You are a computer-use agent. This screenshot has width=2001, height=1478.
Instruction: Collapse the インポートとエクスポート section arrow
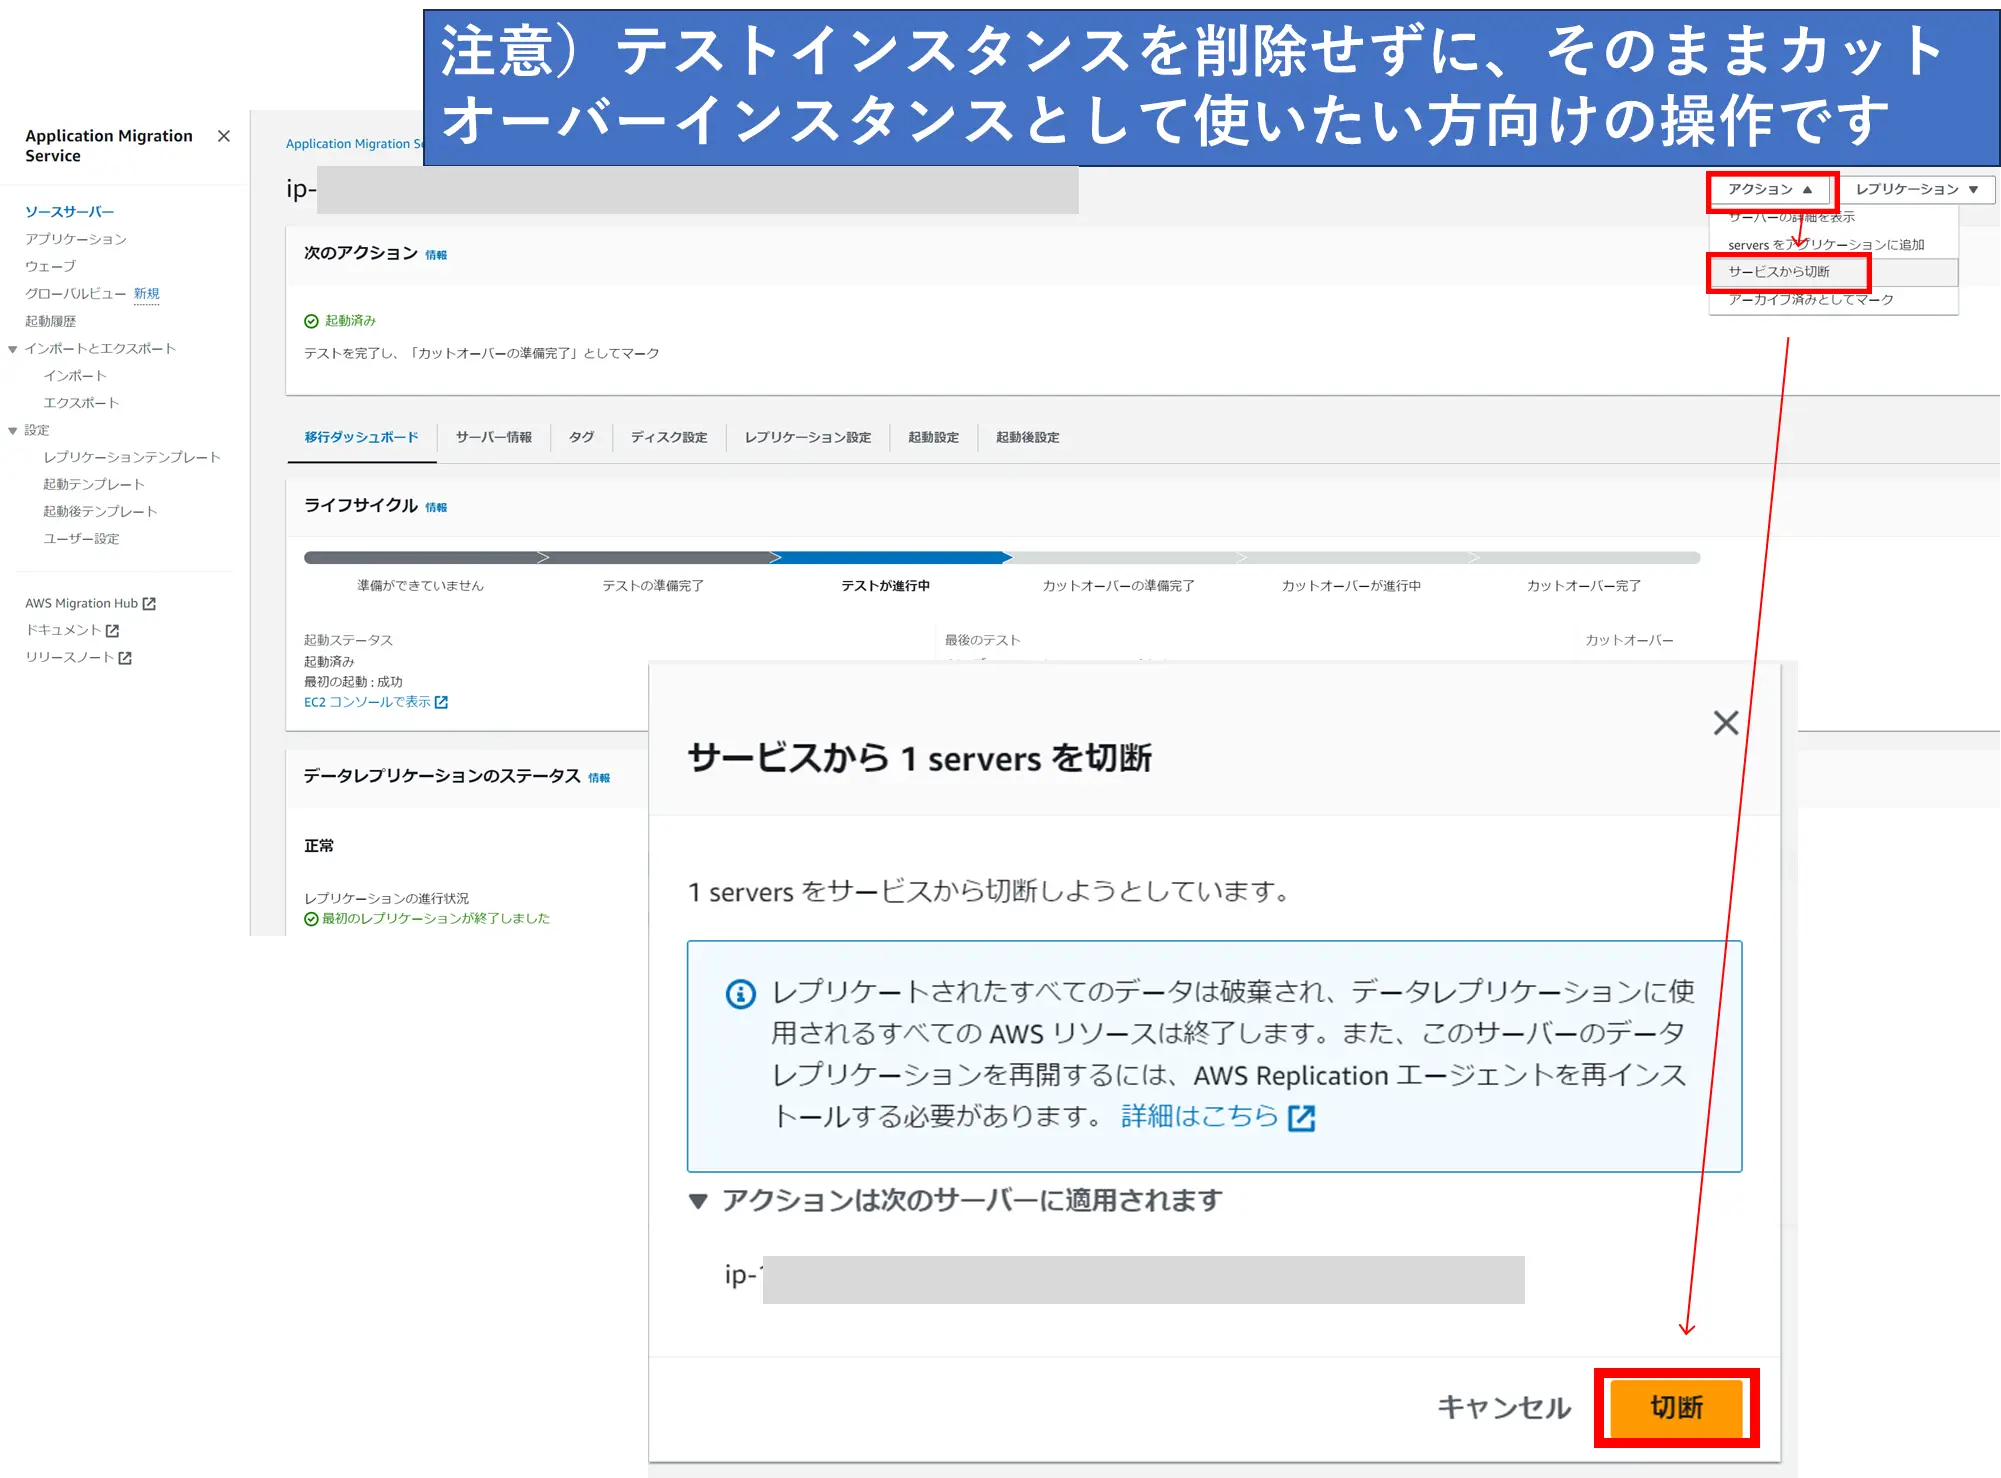point(13,349)
